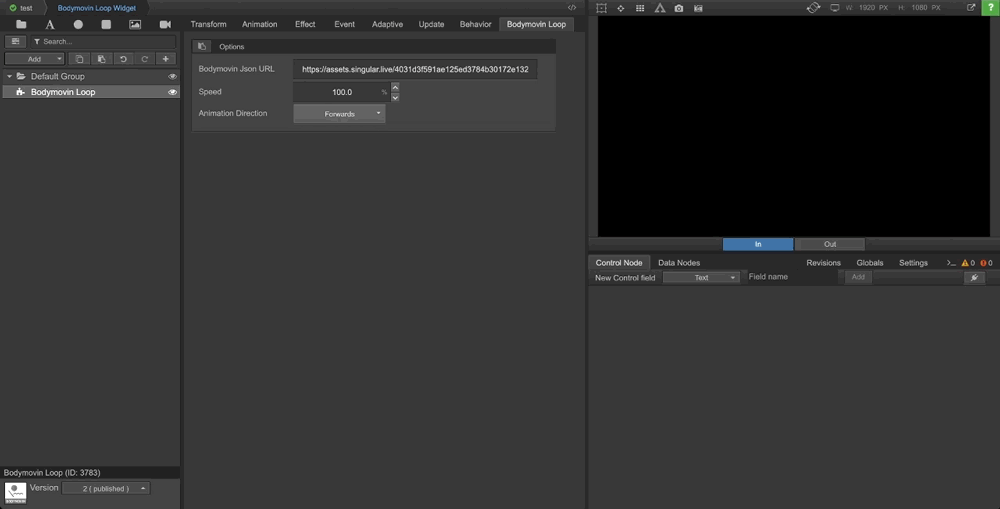Show the grid overlay in preview
Viewport: 1000px width, 509px height.
point(640,8)
